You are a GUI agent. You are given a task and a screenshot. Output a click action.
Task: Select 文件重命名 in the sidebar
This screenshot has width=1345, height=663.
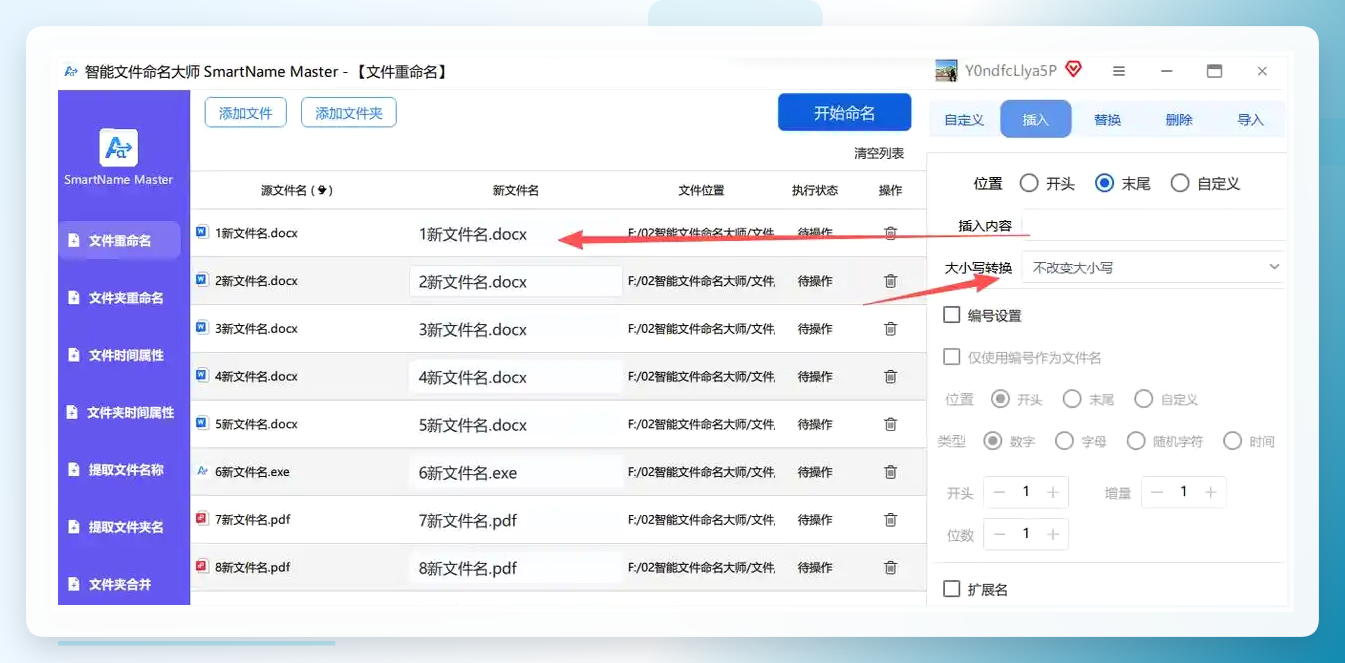(x=119, y=240)
